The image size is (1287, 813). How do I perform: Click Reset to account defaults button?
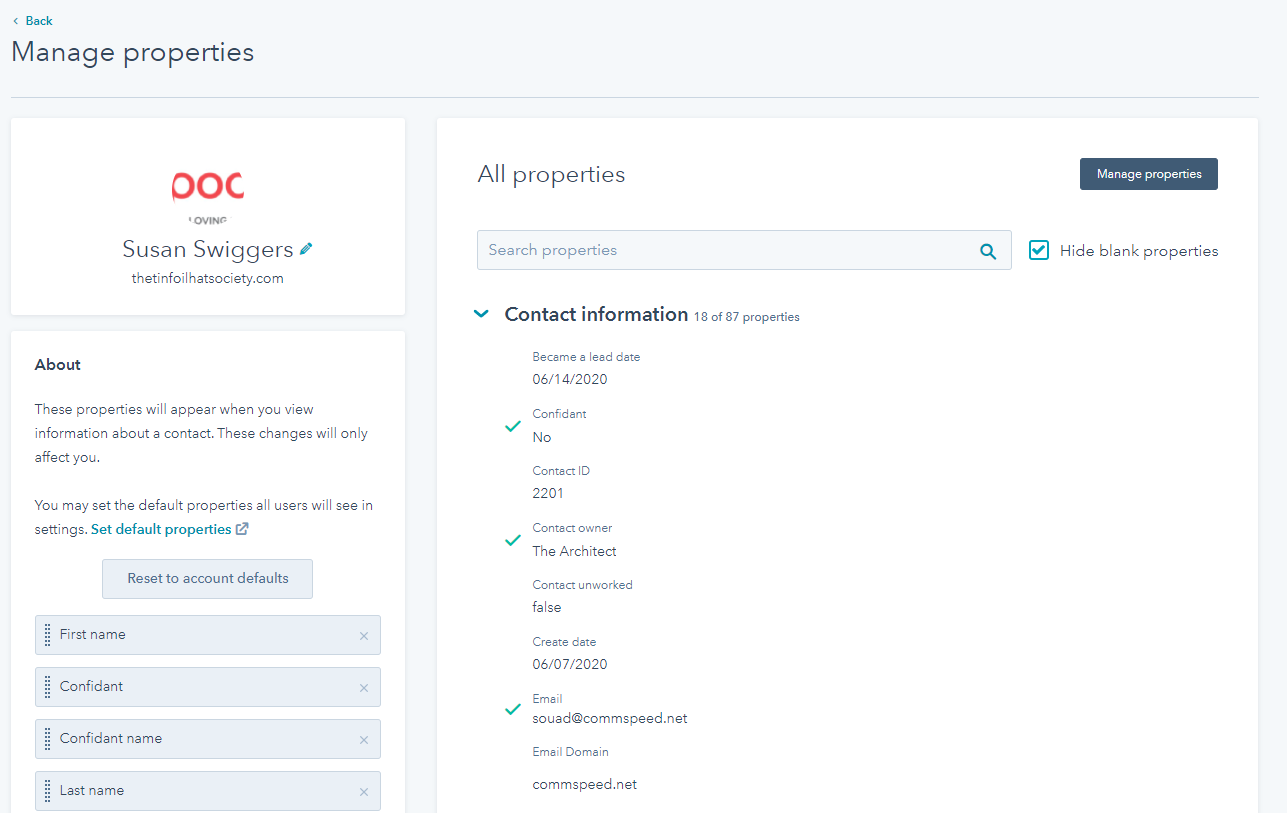click(x=208, y=579)
